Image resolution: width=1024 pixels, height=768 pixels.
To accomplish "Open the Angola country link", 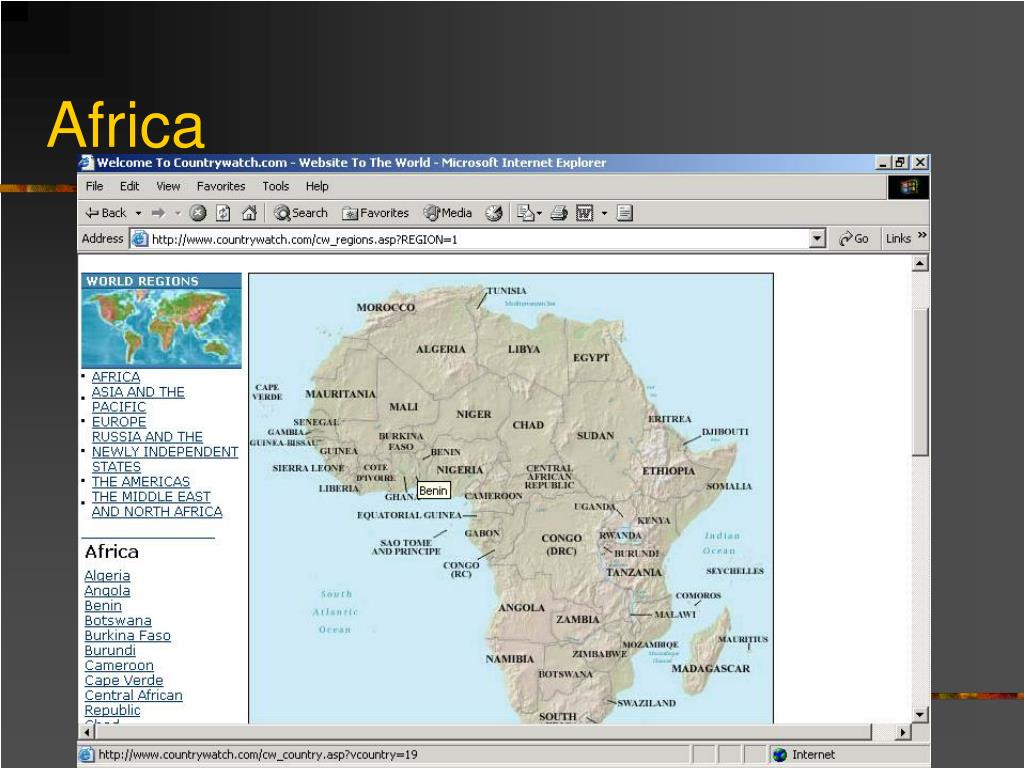I will (107, 590).
